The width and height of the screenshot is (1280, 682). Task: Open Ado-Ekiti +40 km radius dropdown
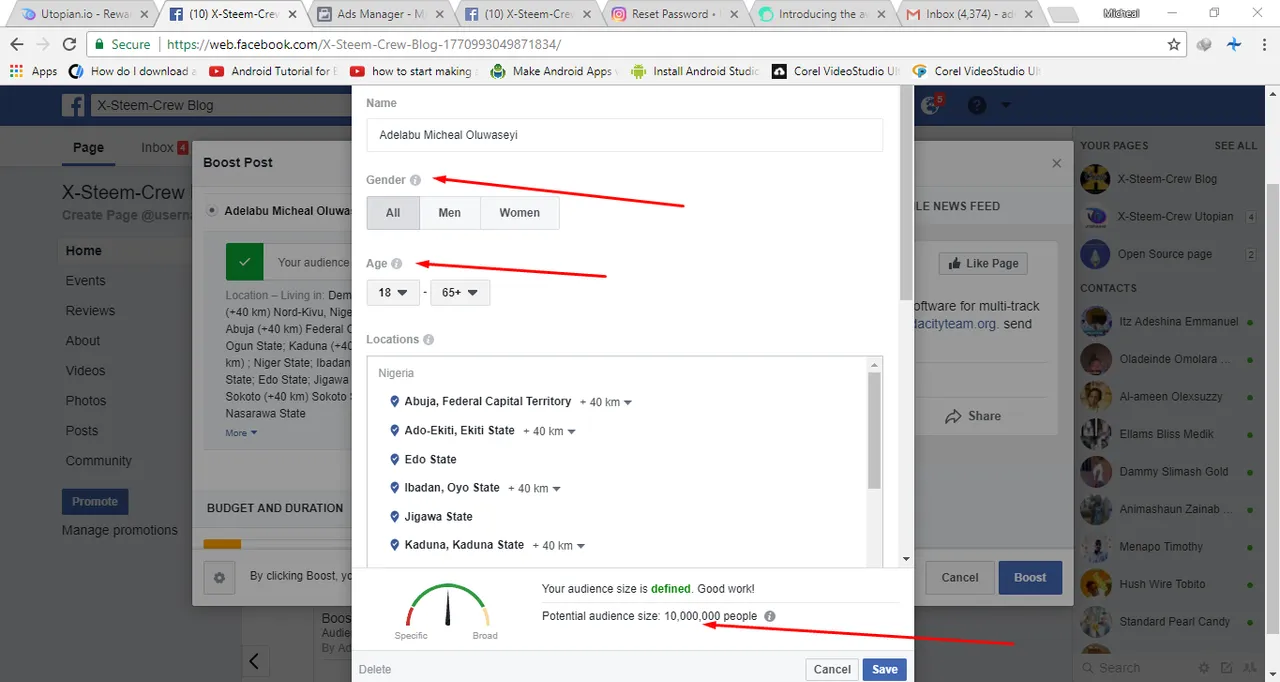click(550, 431)
